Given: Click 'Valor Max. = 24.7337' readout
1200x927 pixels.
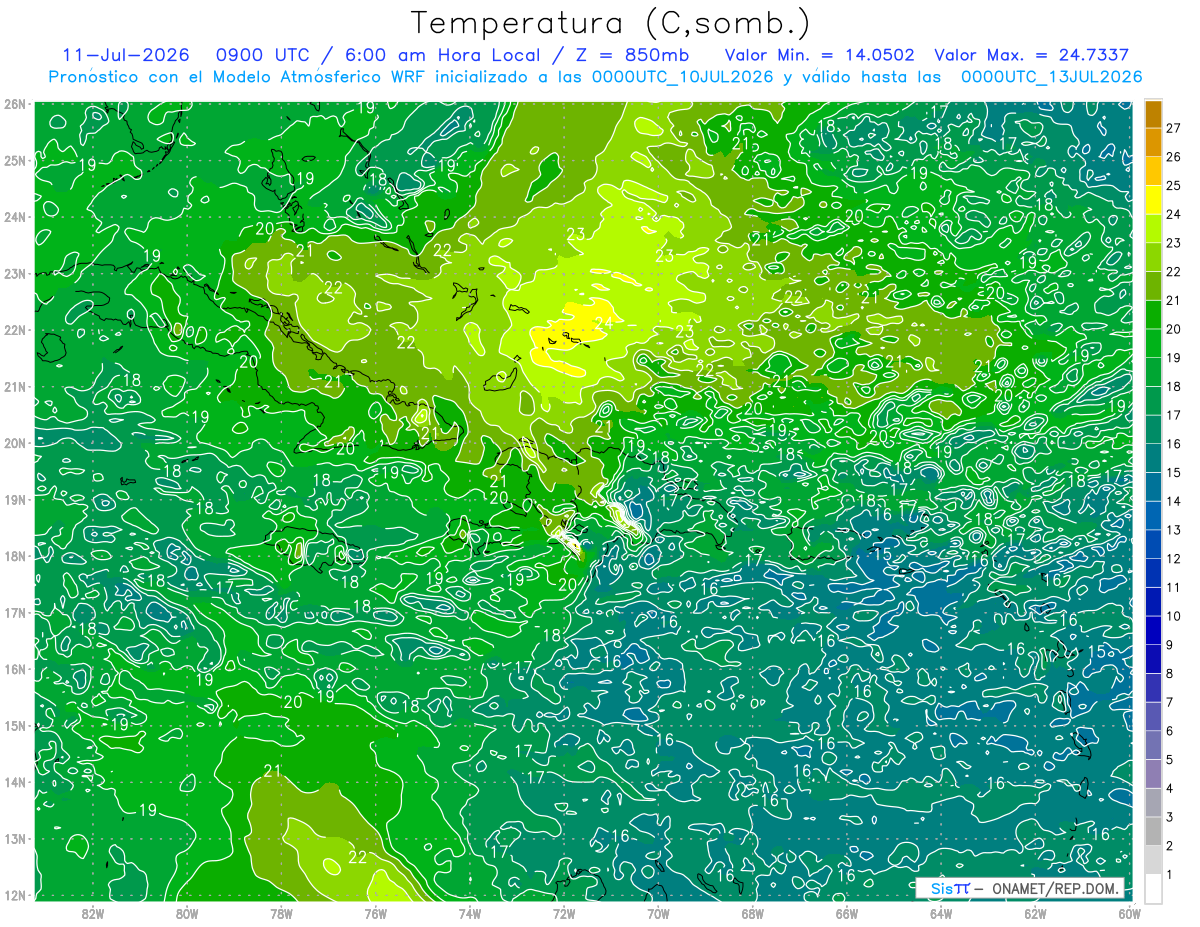Looking at the screenshot, I should click(1032, 55).
